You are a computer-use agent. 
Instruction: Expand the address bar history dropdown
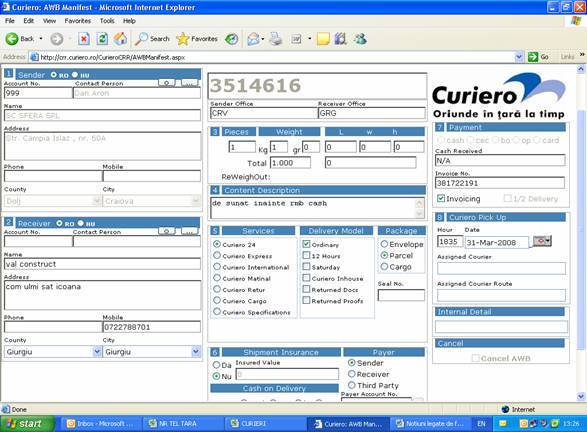click(519, 57)
